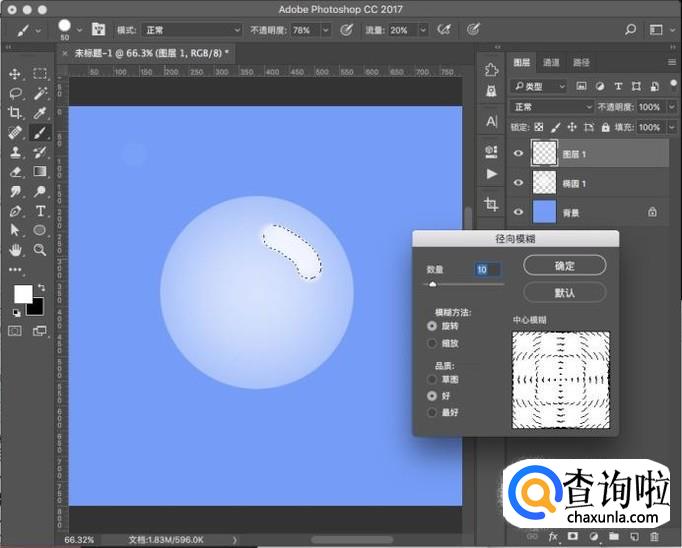682x548 pixels.
Task: Select 缩放 blur method radio button
Action: 432,343
